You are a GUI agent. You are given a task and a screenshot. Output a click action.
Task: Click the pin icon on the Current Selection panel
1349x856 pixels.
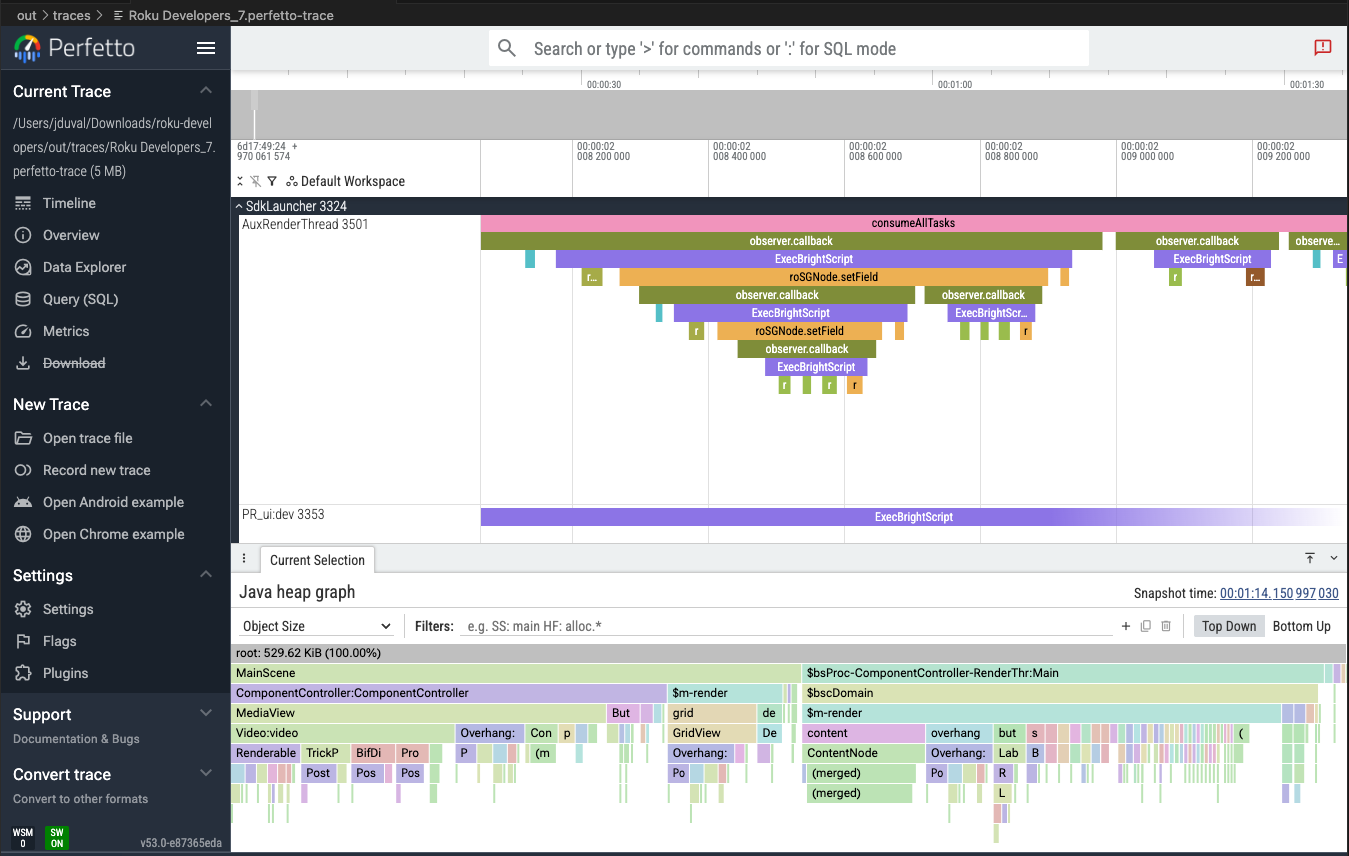tap(1310, 558)
